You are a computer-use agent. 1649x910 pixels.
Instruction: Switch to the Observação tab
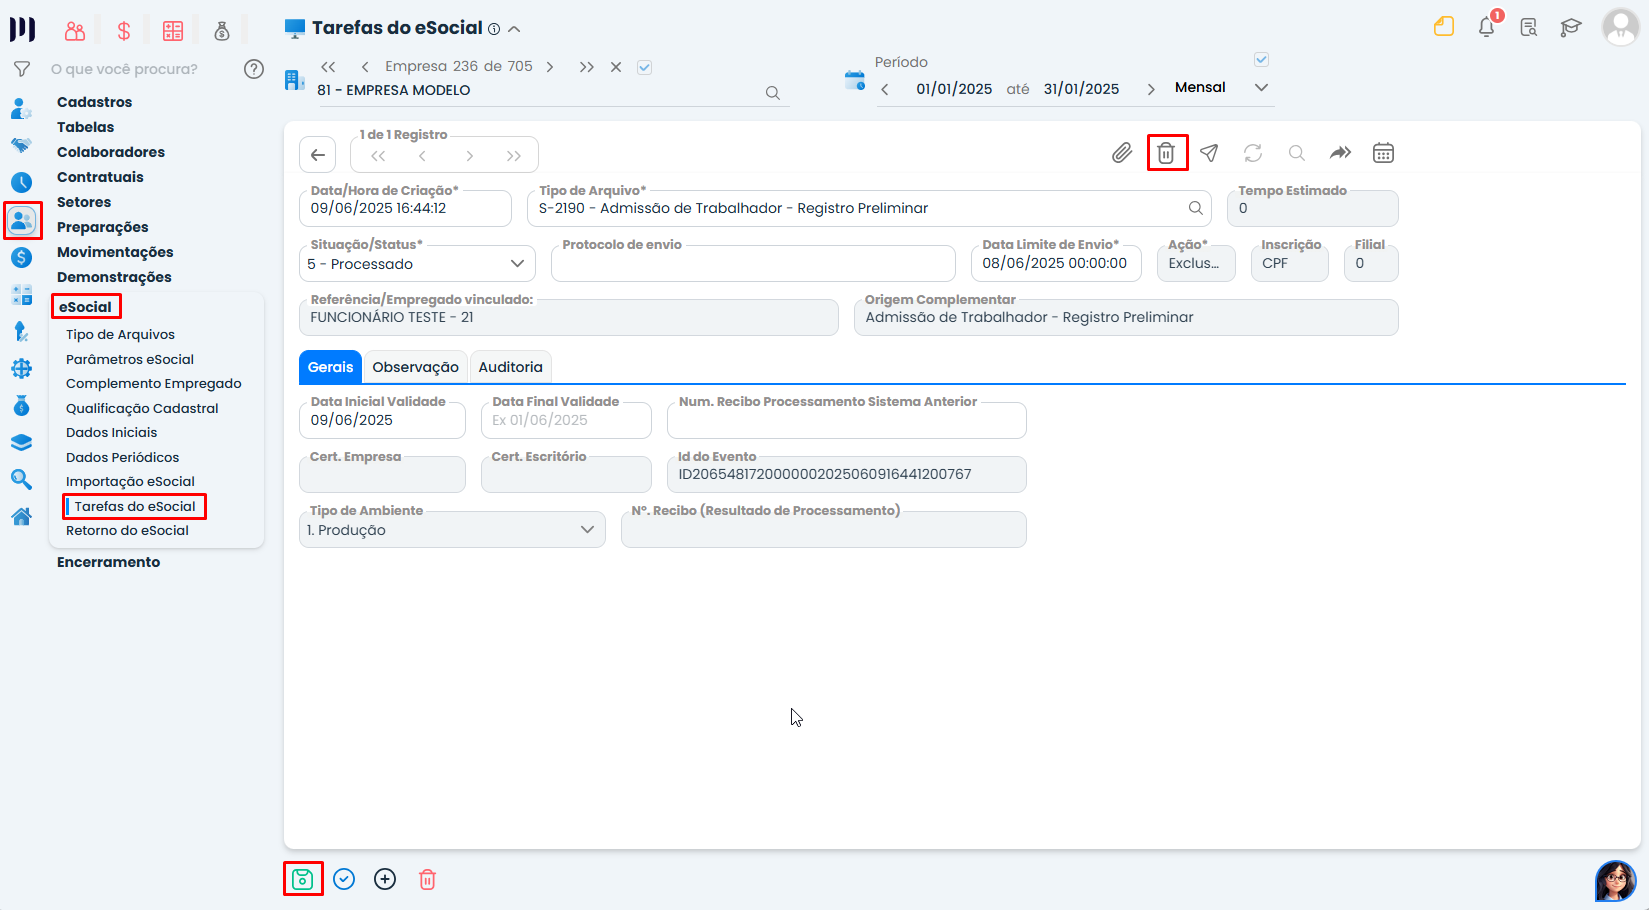tap(415, 367)
